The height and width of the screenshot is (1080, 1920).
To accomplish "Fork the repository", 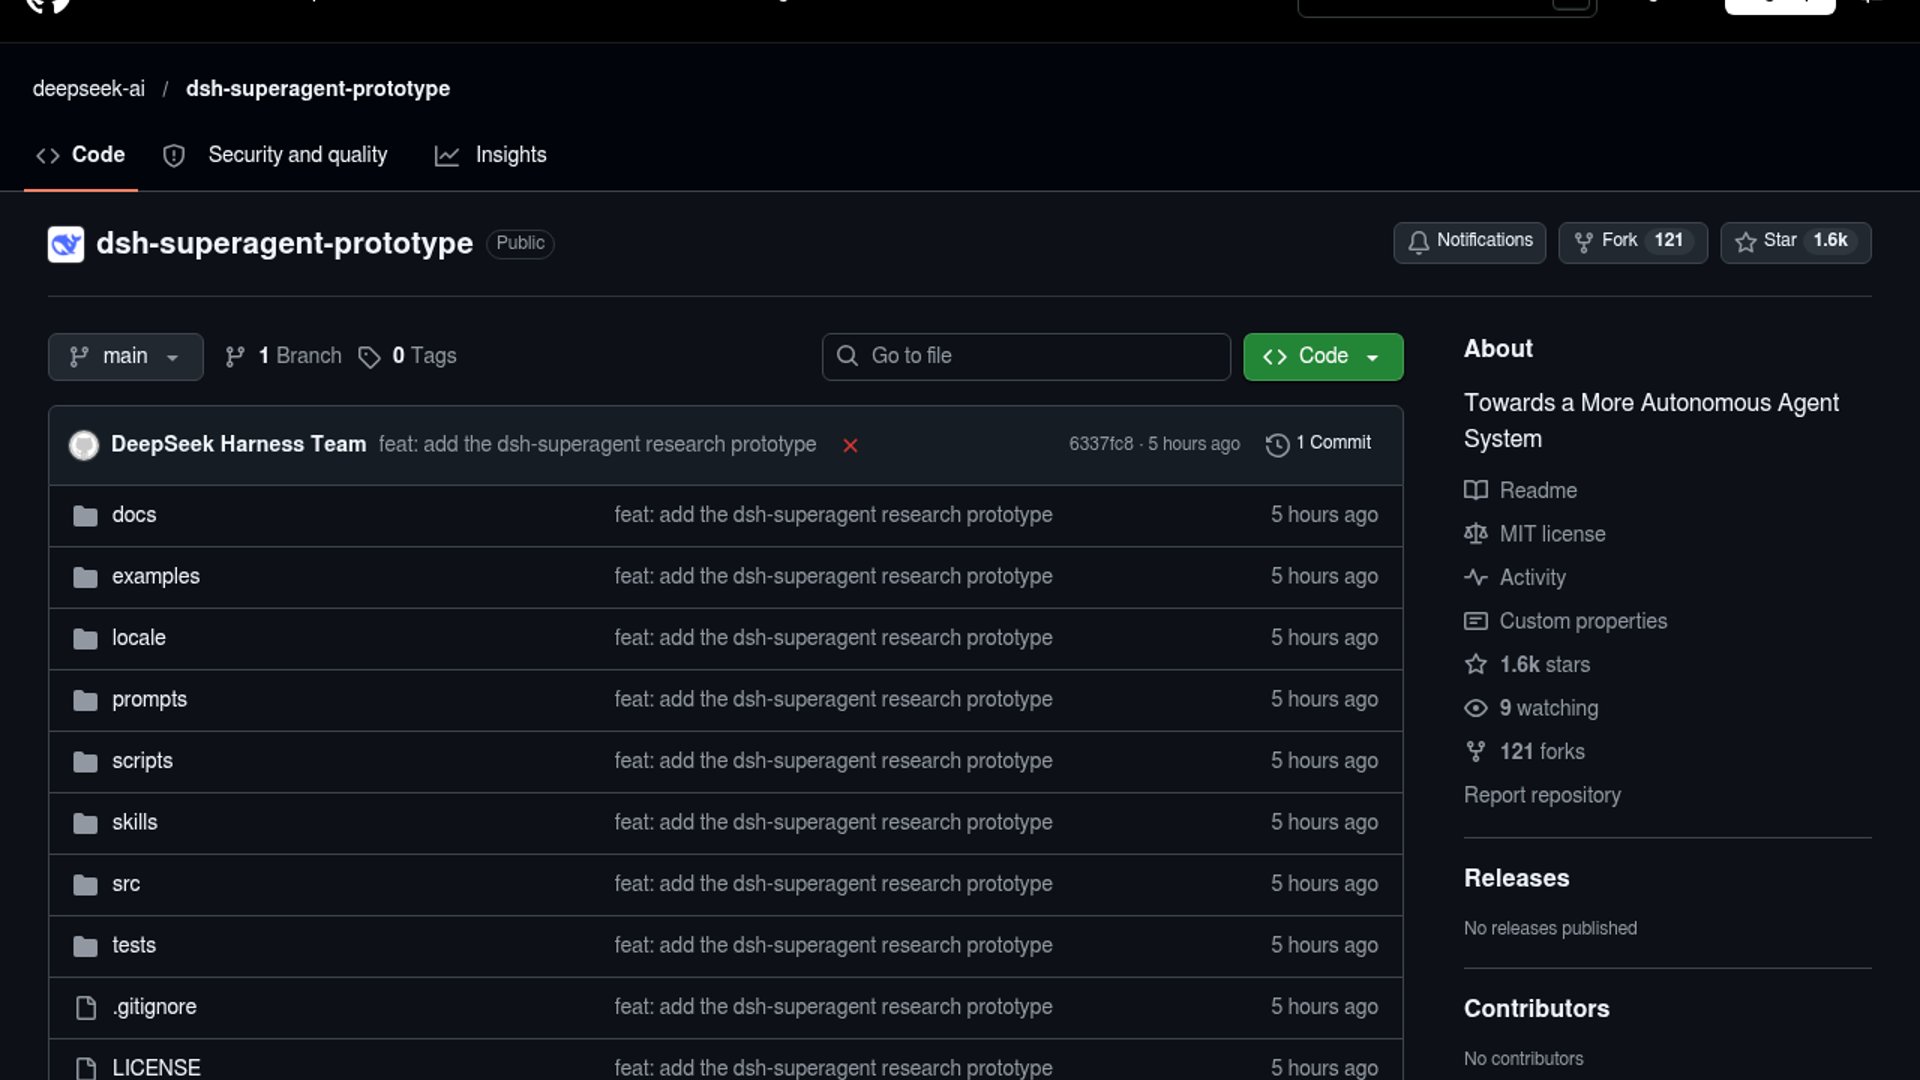I will coord(1633,242).
